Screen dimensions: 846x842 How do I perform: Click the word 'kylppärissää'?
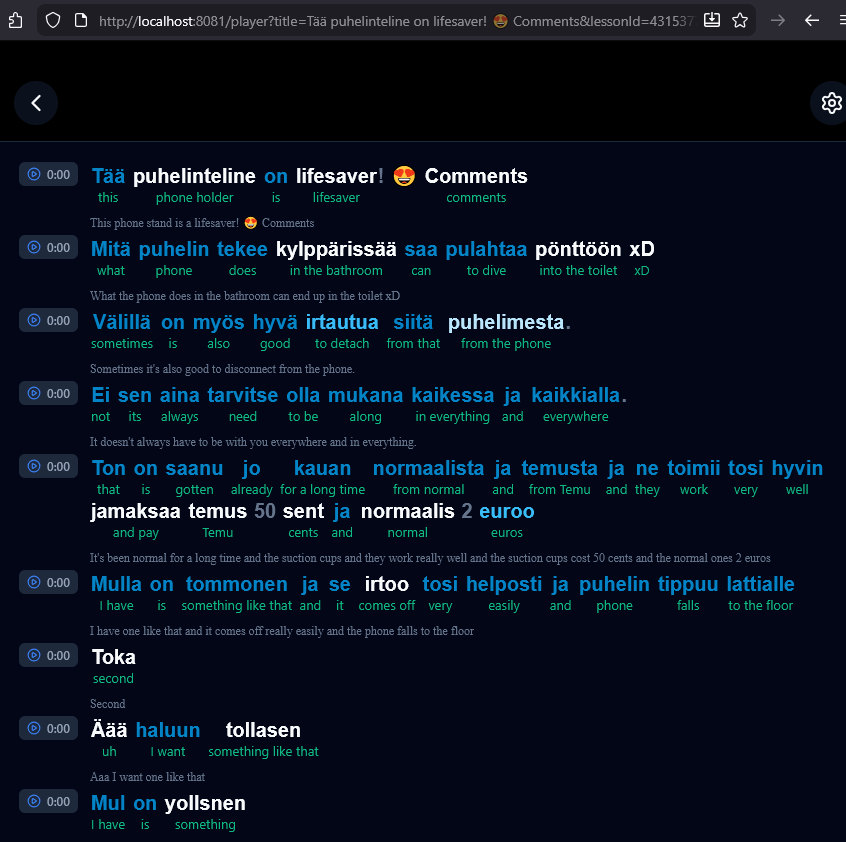[x=336, y=249]
